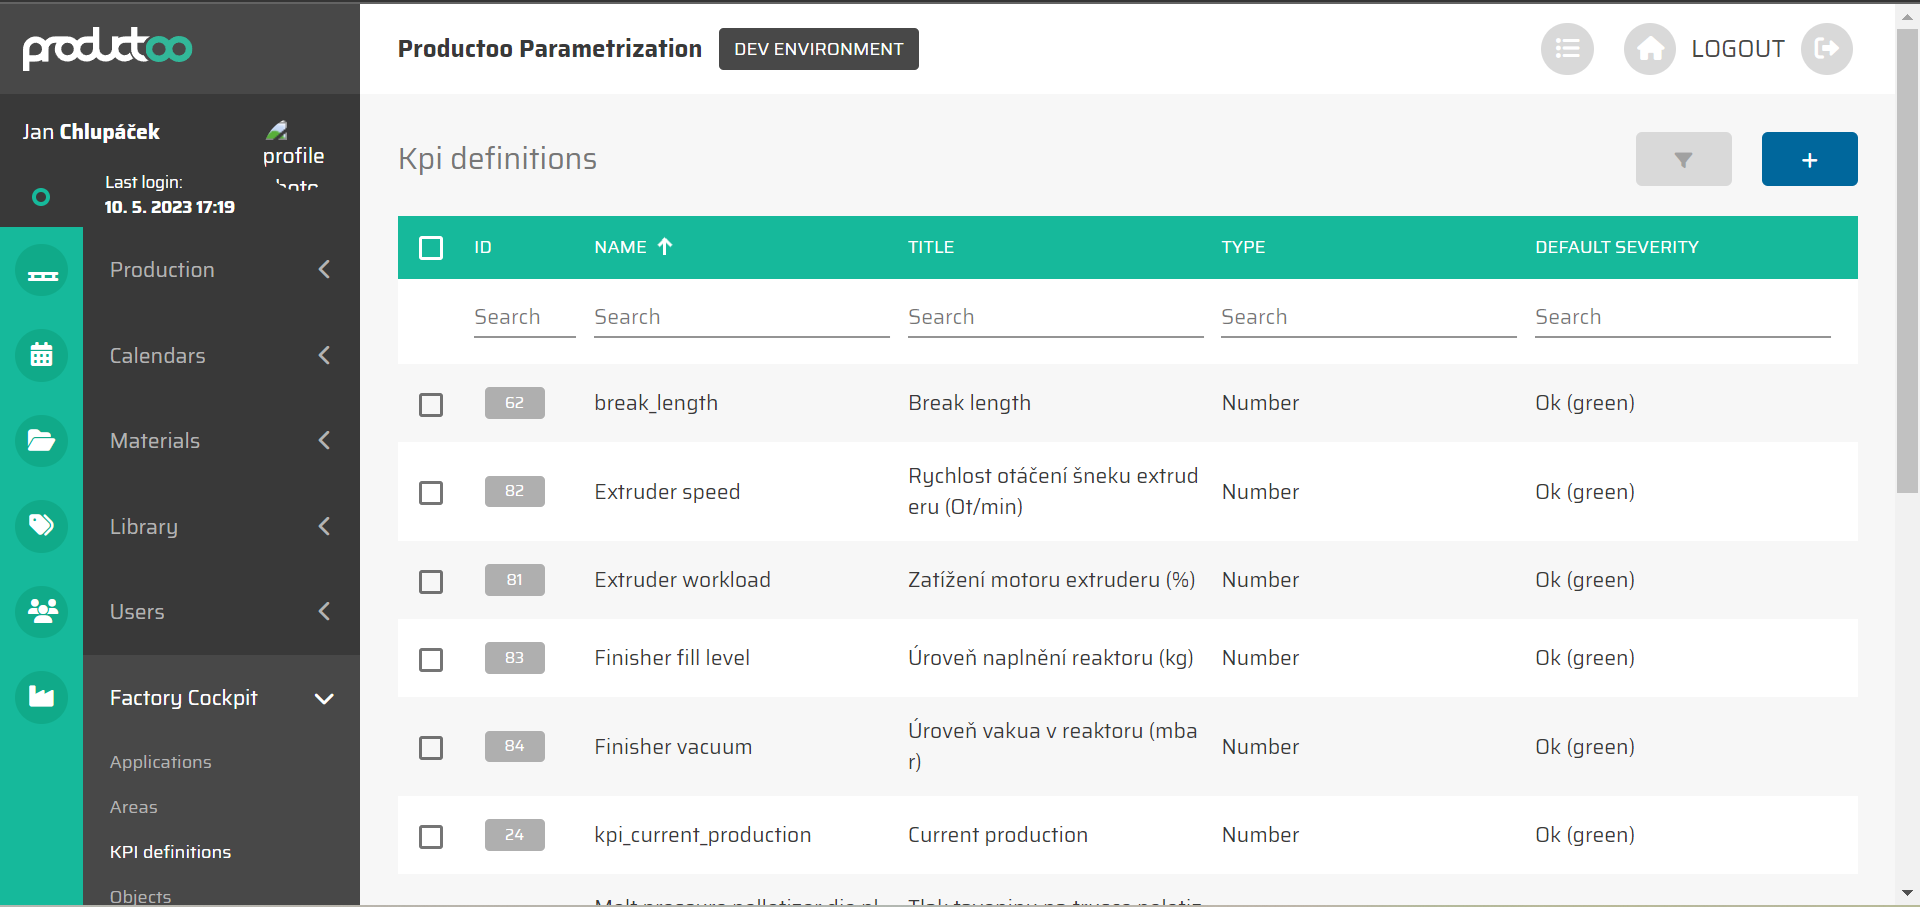Open the Calendars calendar icon

[42, 356]
